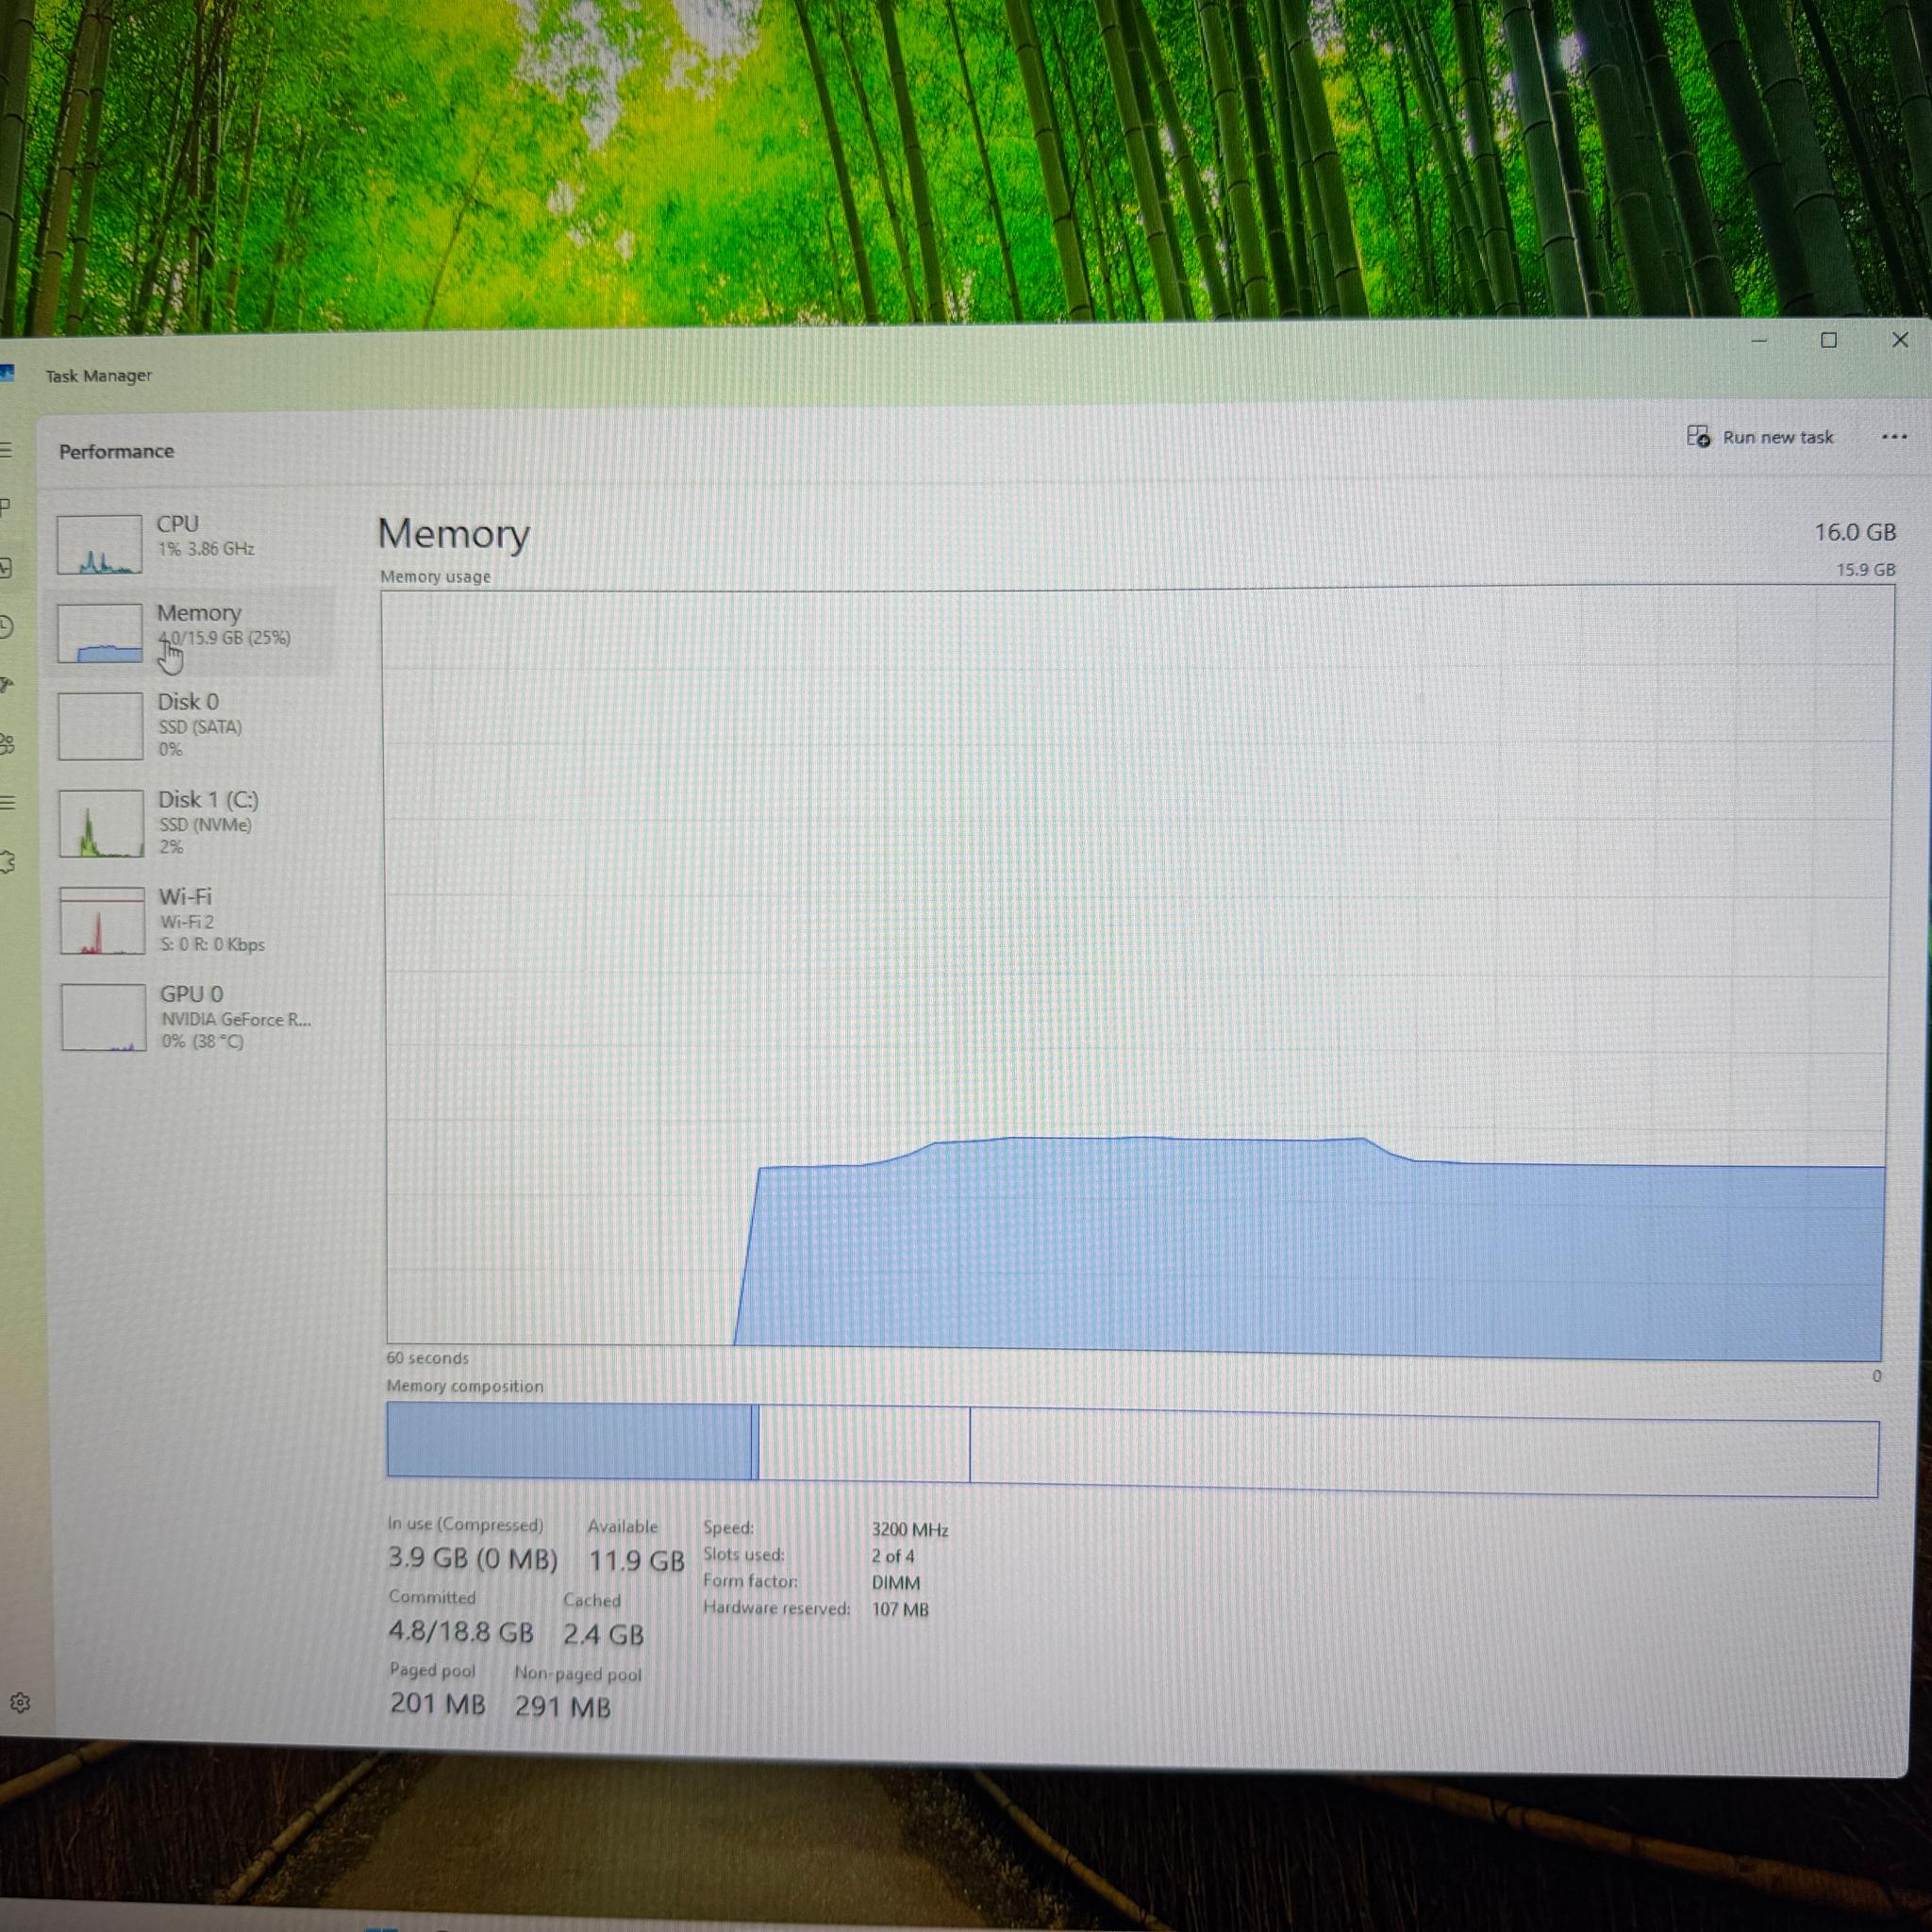This screenshot has width=1932, height=1932.
Task: Click the 3.9 GB (0 MB) in use value
Action: (472, 1558)
